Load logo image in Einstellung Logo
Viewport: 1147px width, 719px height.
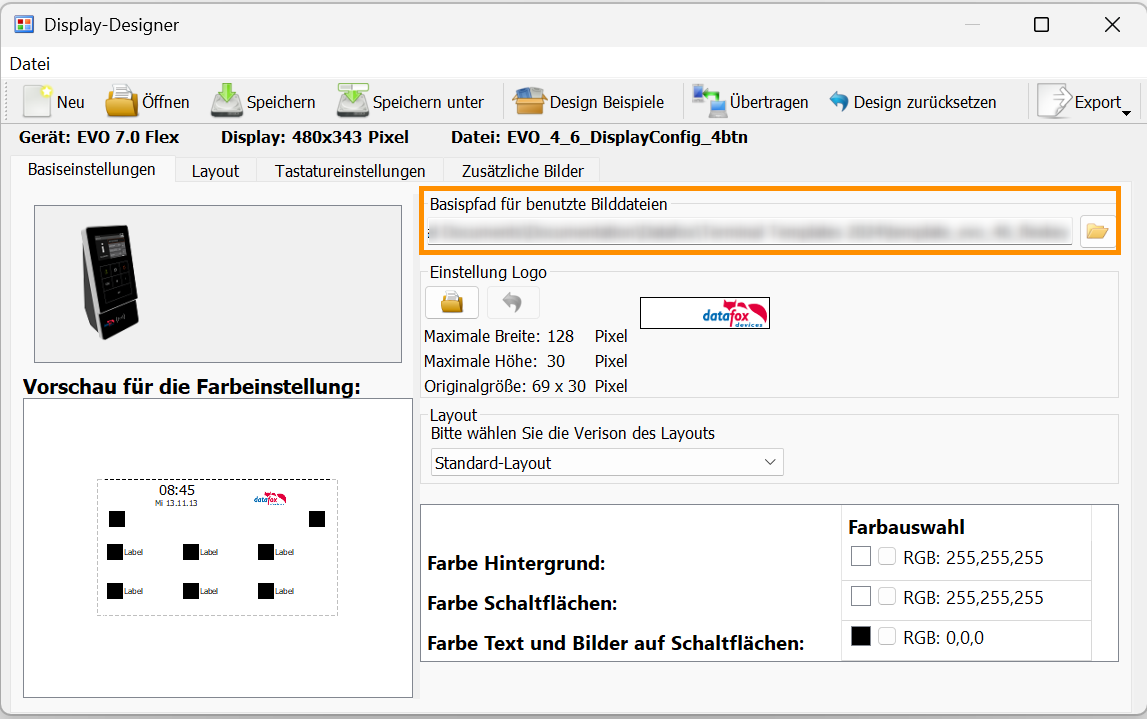coord(451,302)
